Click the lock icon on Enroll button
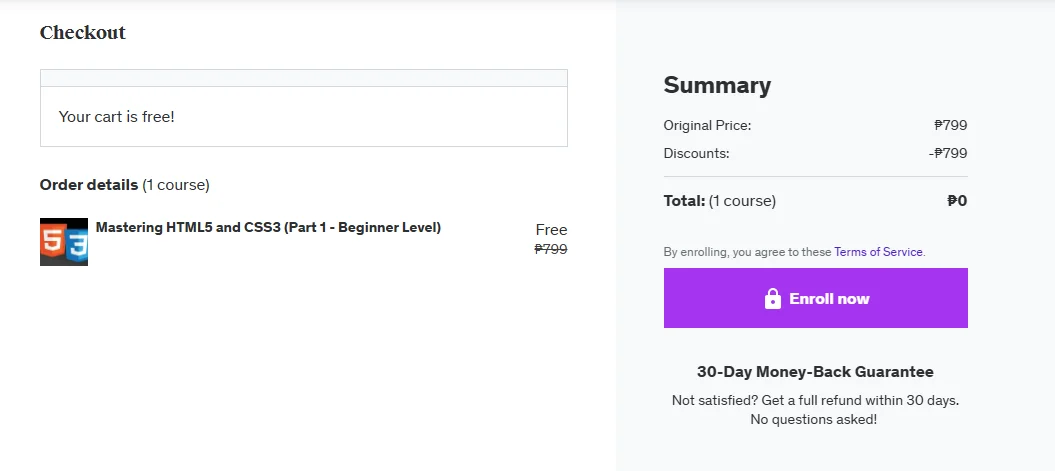Viewport: 1055px width, 471px height. click(773, 298)
